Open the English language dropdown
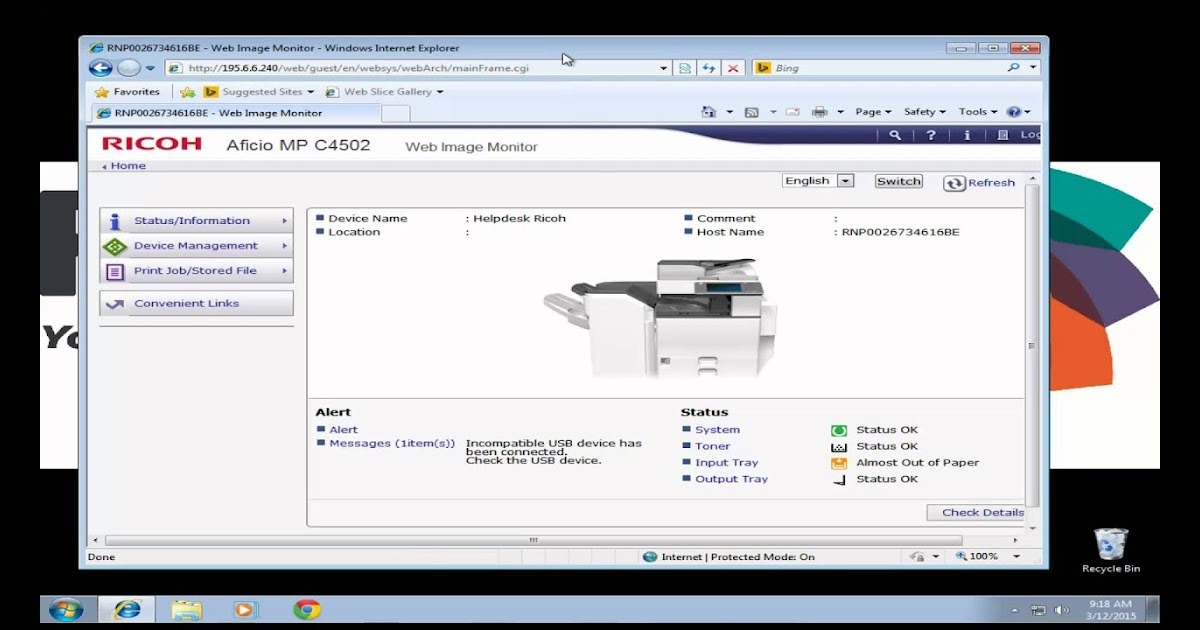The image size is (1200, 630). (818, 181)
